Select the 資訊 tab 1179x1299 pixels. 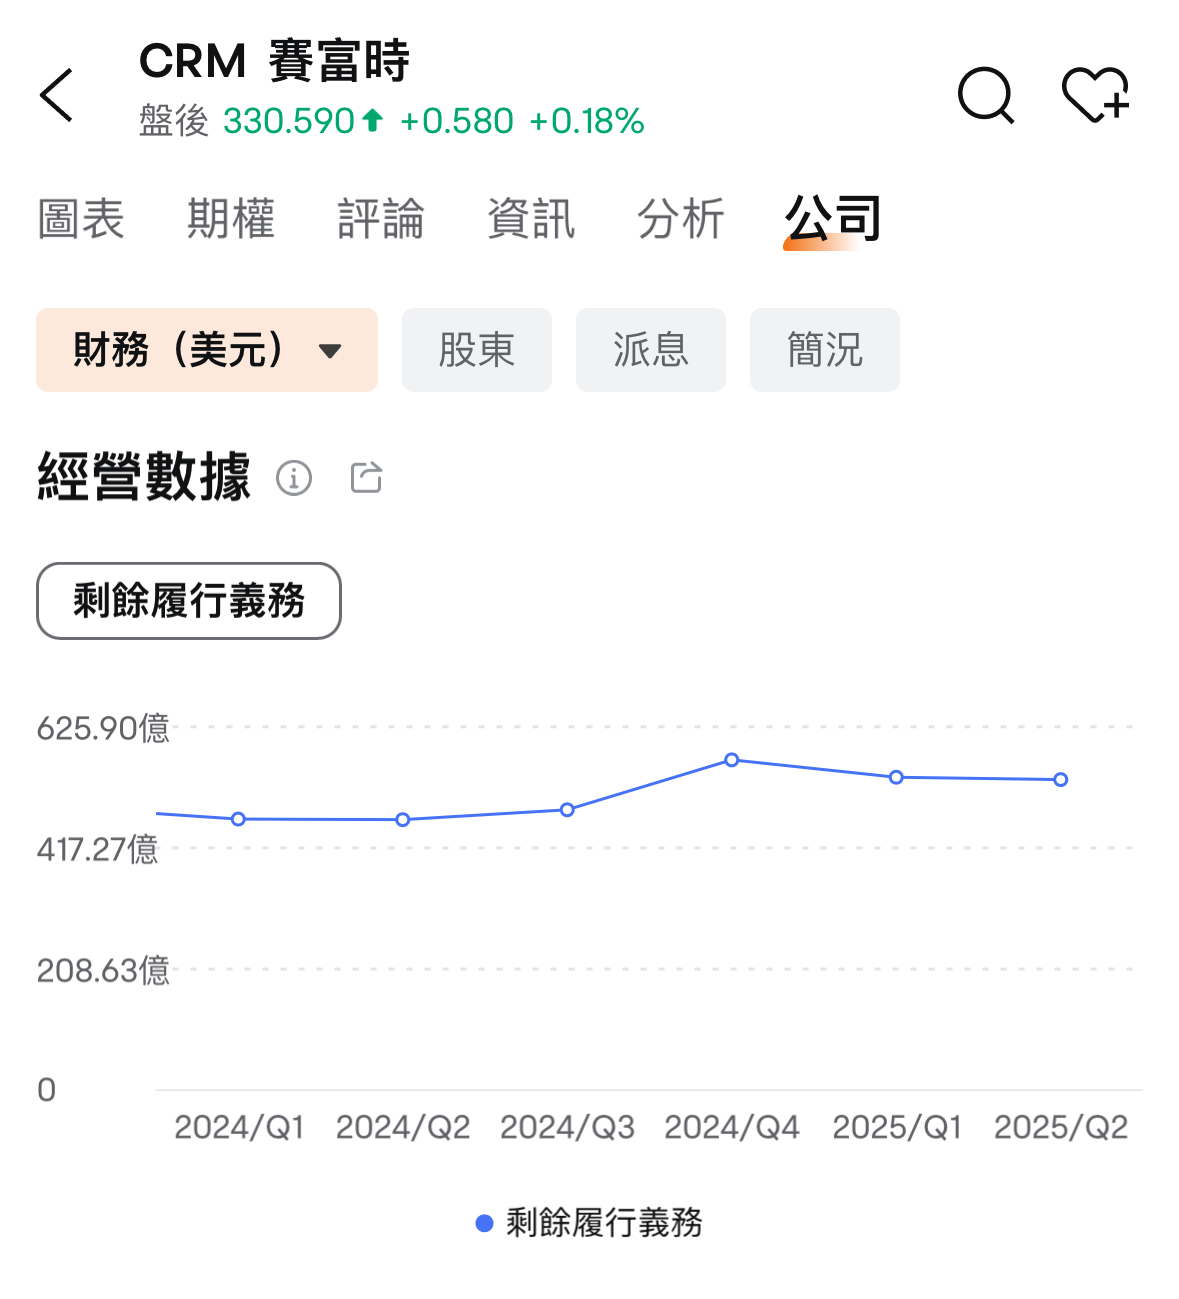click(531, 219)
